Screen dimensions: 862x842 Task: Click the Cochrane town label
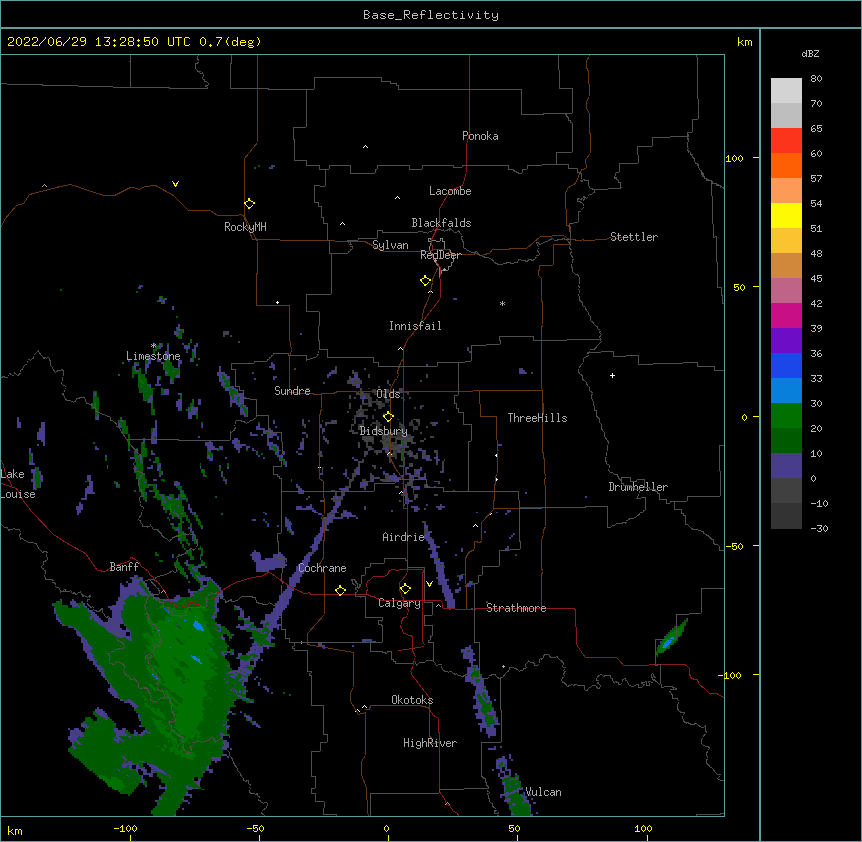(322, 568)
